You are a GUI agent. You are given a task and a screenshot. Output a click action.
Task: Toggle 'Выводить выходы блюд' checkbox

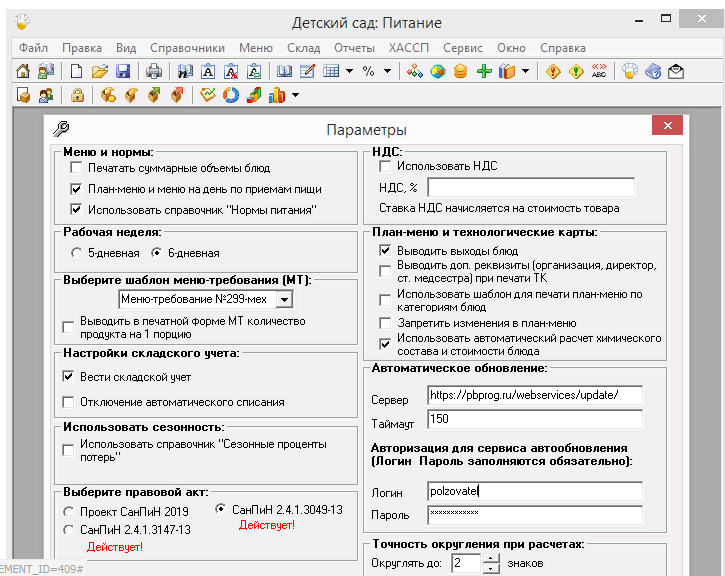(385, 251)
